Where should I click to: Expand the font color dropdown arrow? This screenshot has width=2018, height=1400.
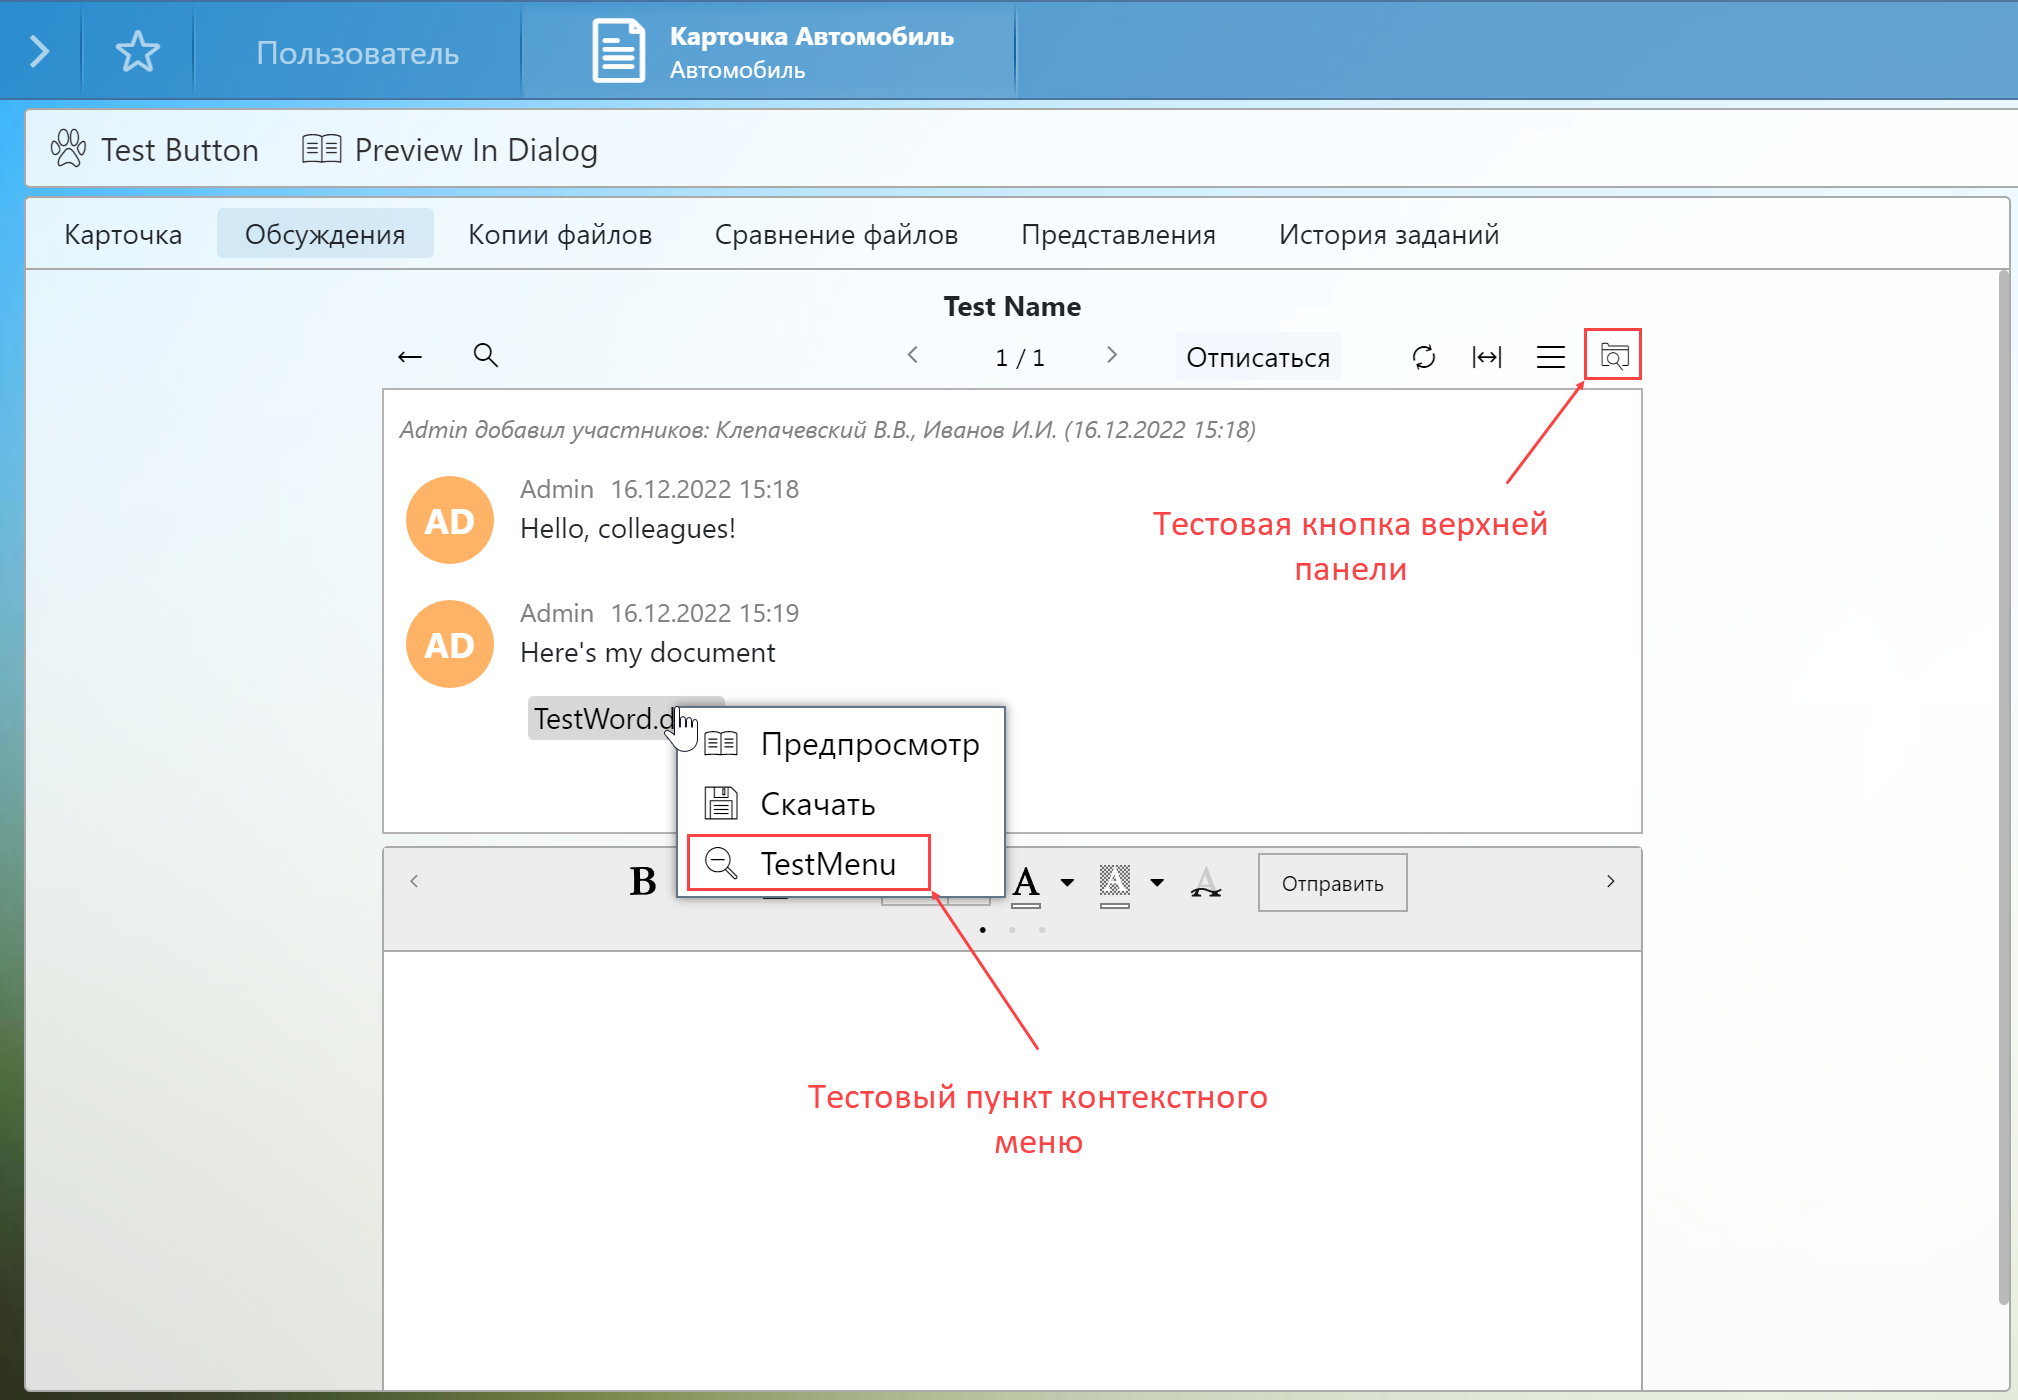pos(1067,882)
